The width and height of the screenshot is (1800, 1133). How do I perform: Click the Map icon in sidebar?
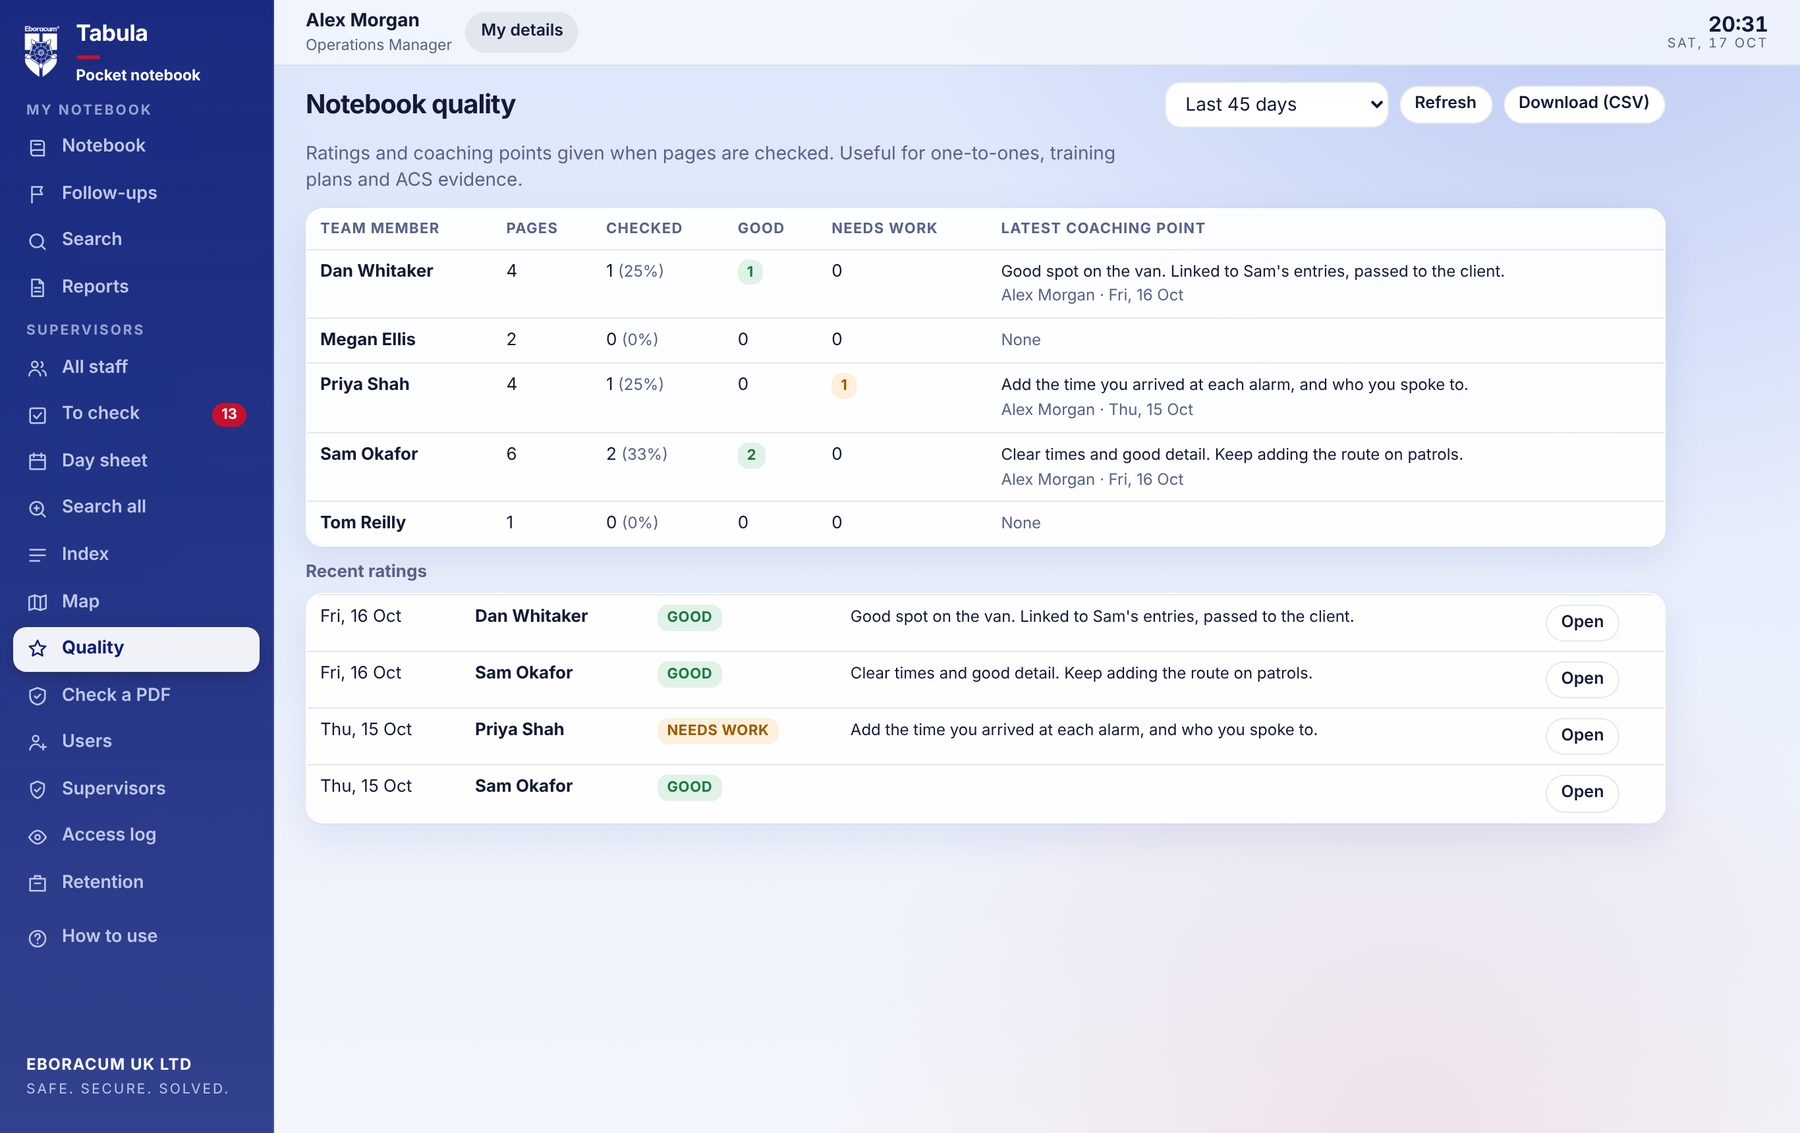tap(38, 602)
